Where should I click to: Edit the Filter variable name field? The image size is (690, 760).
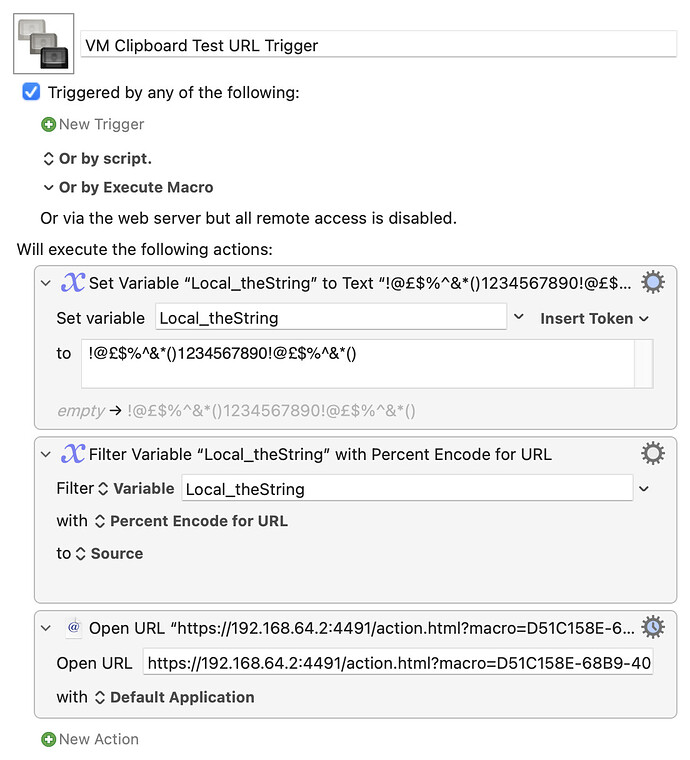(407, 489)
